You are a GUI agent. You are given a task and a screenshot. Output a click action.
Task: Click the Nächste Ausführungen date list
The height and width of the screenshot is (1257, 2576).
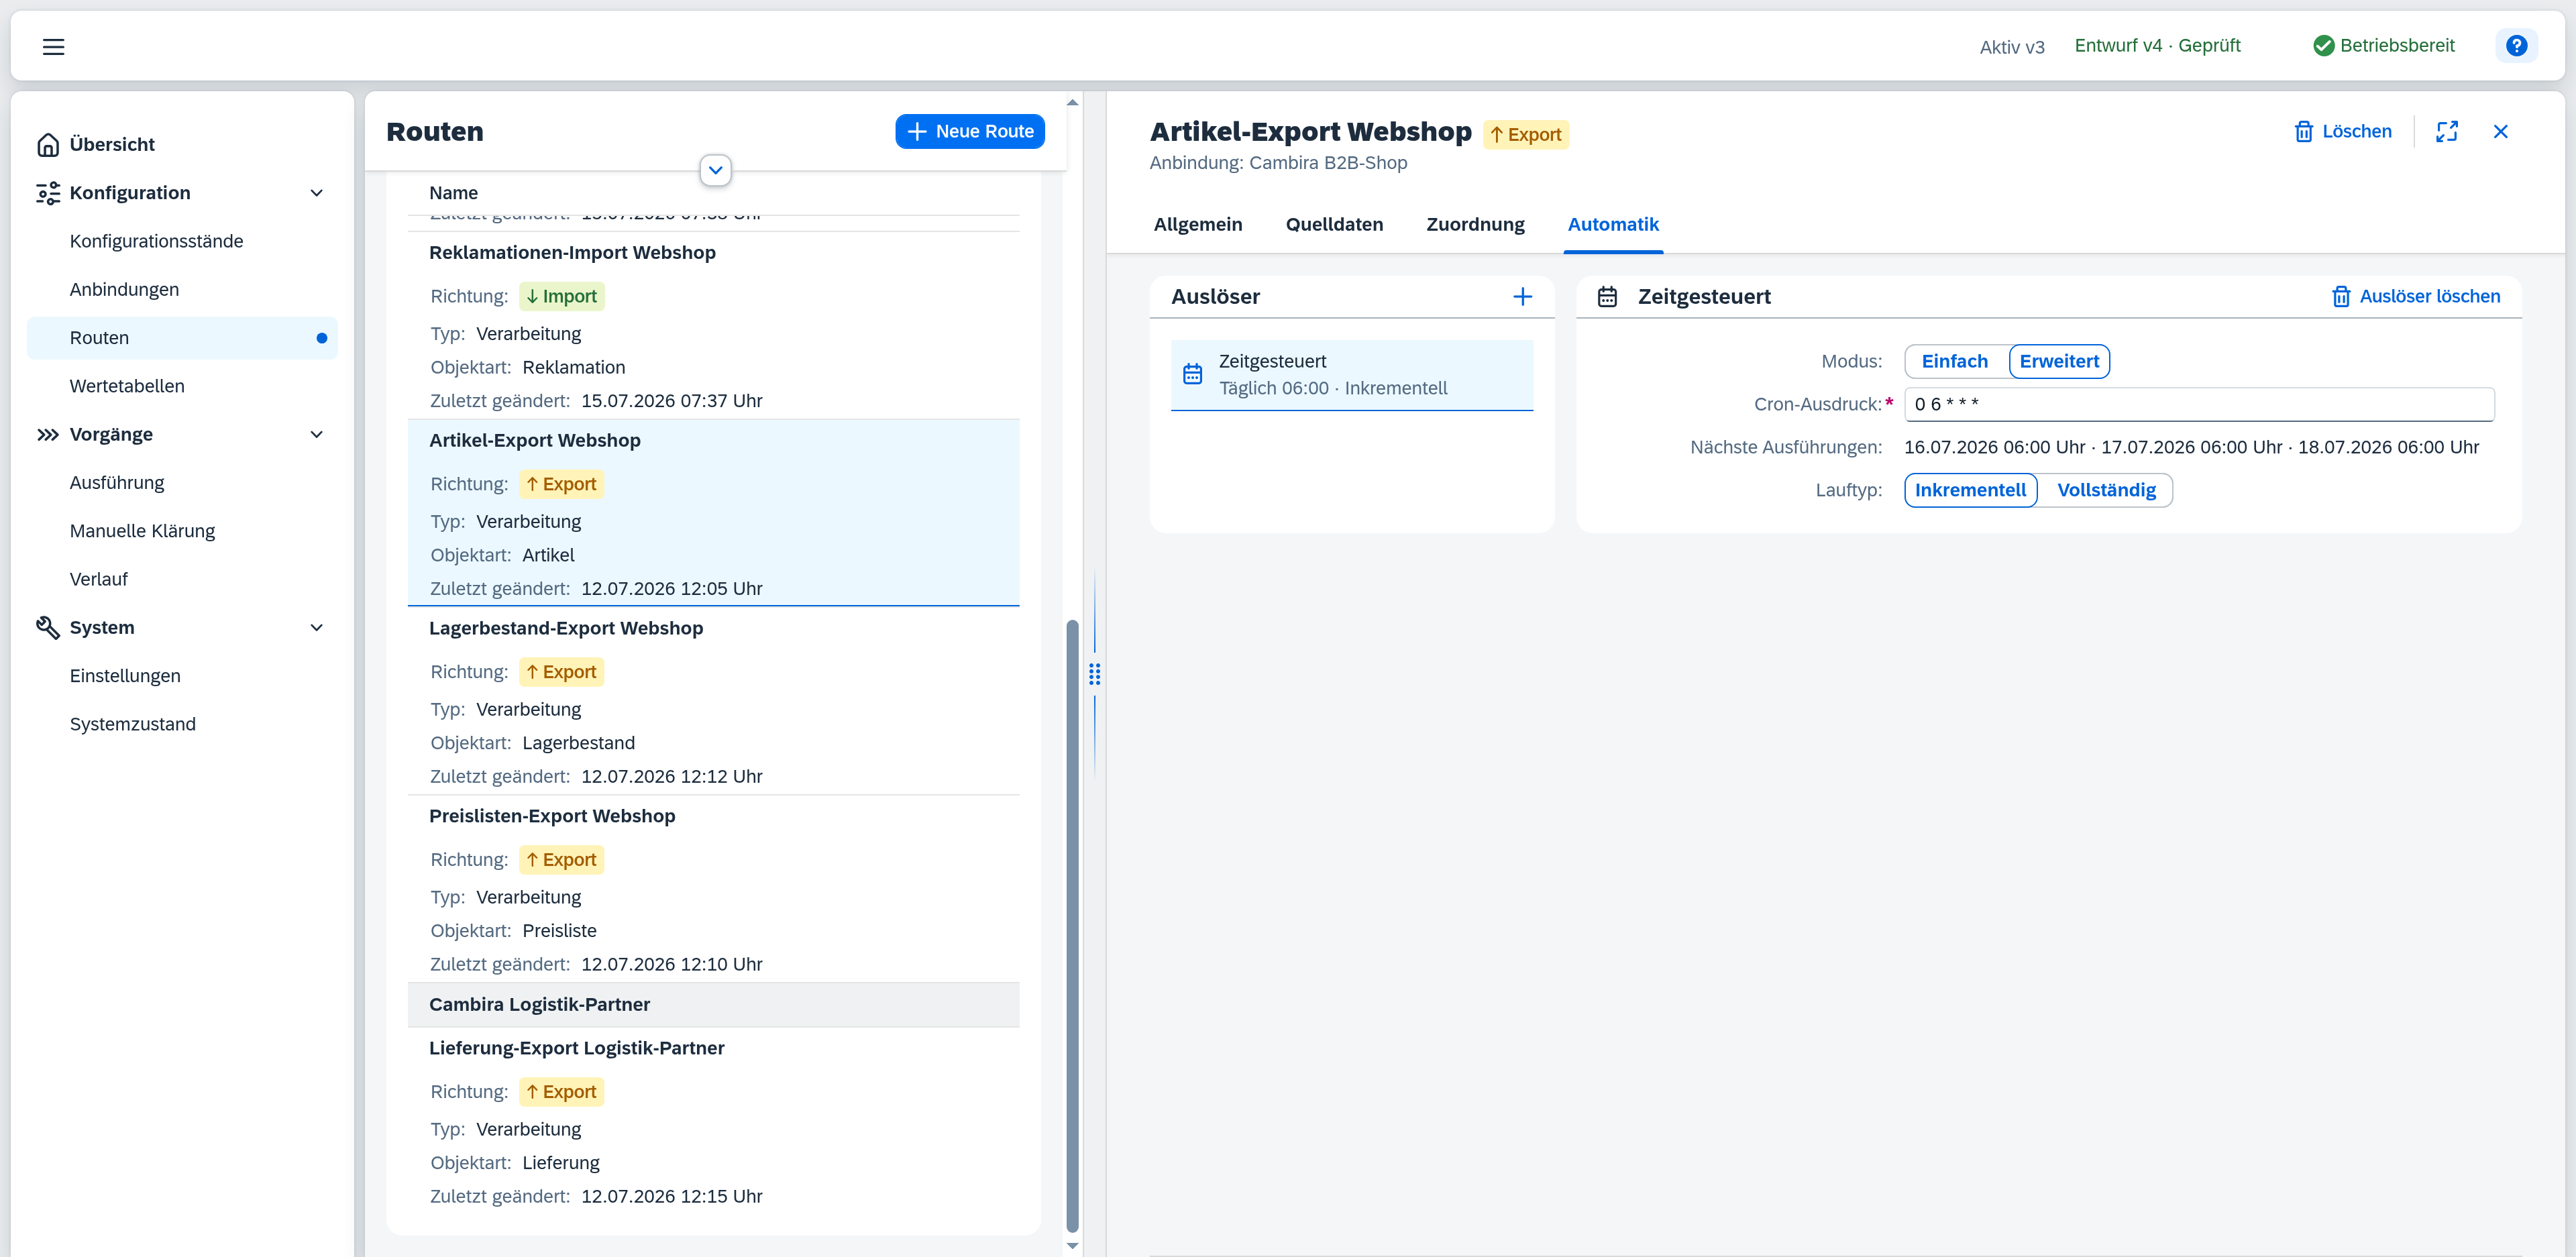[2191, 448]
